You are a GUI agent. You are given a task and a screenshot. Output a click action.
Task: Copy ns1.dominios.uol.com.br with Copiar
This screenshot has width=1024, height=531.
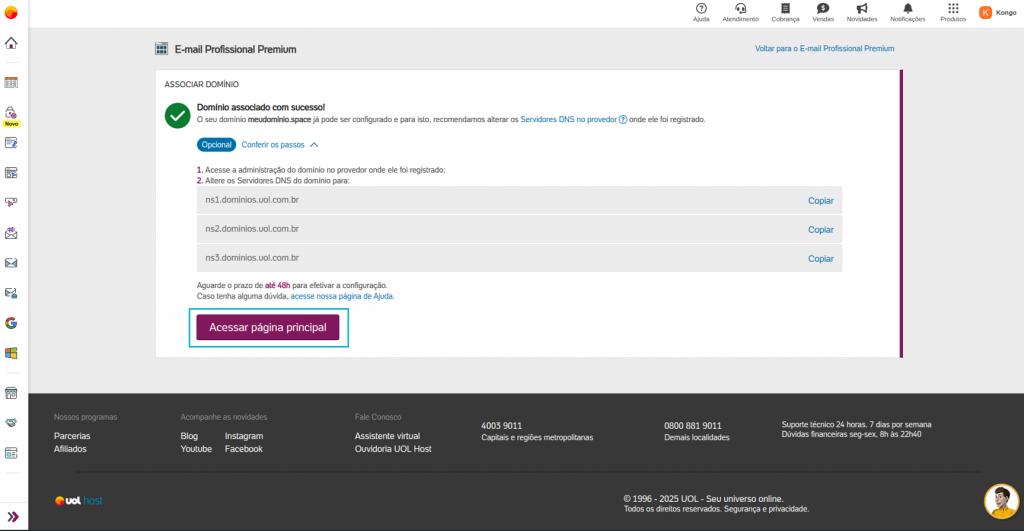click(x=820, y=201)
